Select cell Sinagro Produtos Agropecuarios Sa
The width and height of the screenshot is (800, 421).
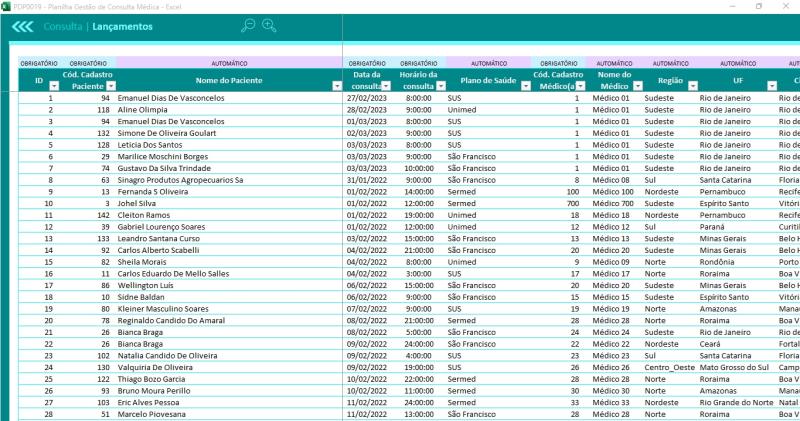tap(229, 180)
